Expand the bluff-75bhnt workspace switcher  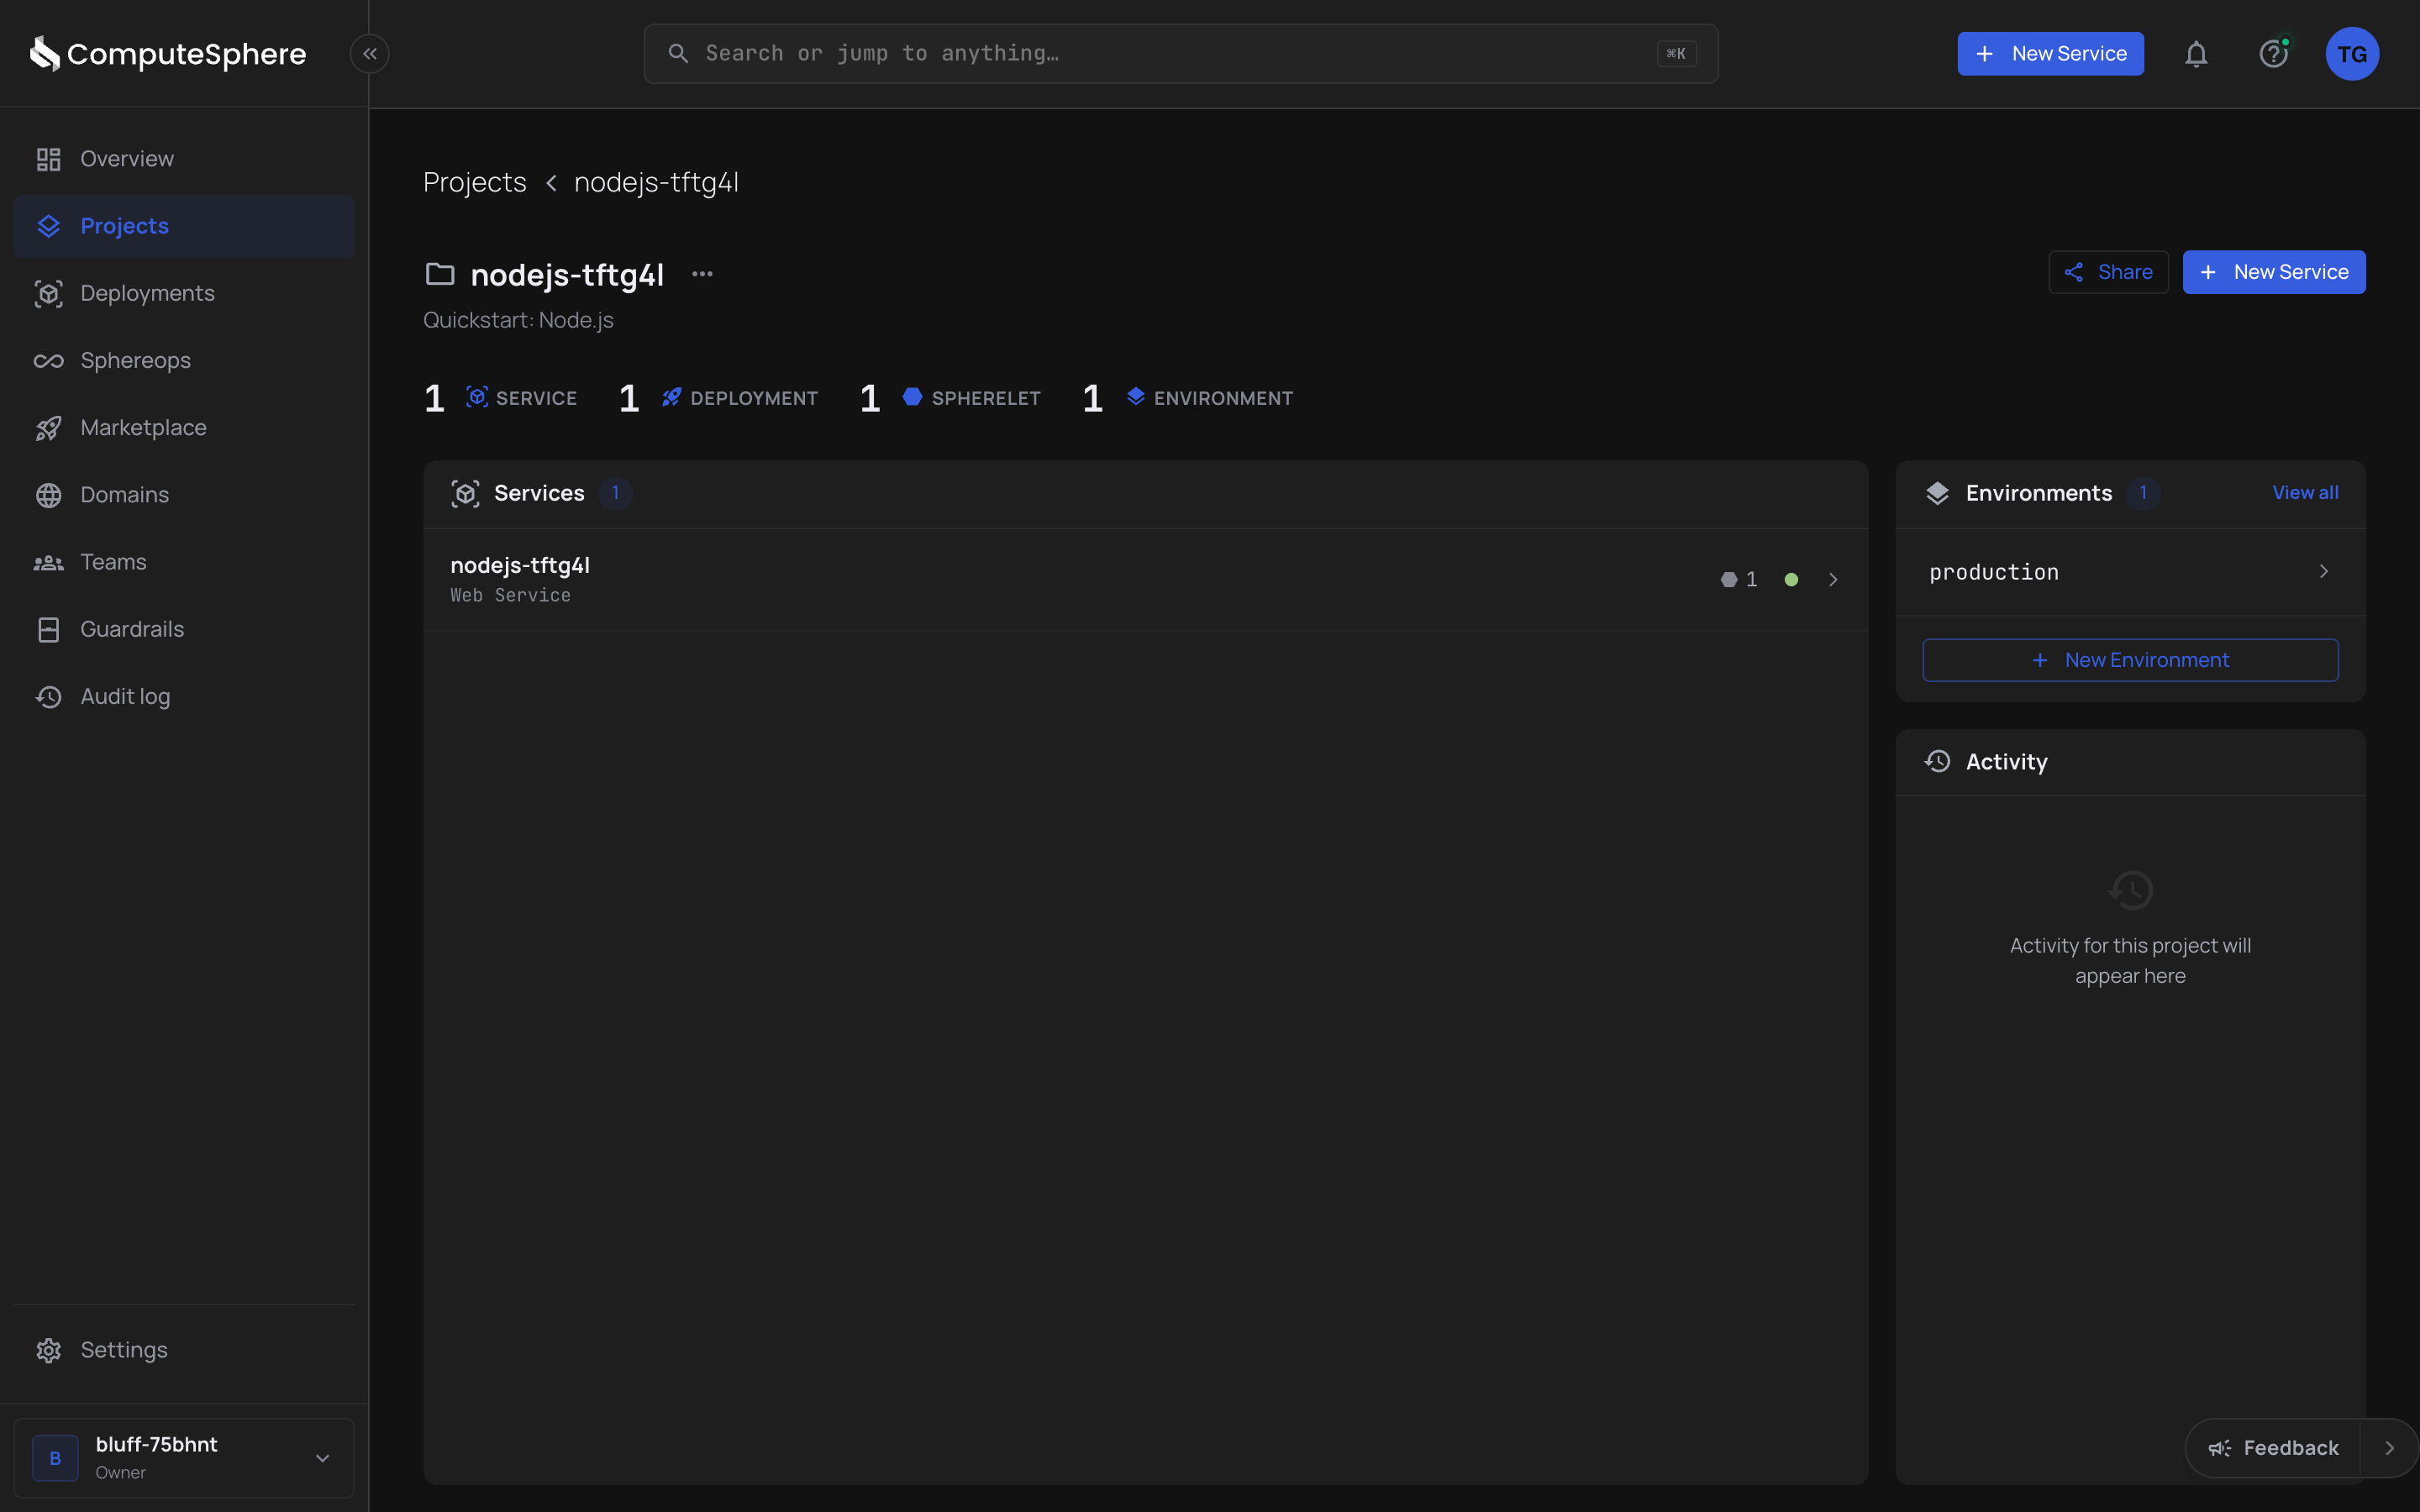point(184,1458)
